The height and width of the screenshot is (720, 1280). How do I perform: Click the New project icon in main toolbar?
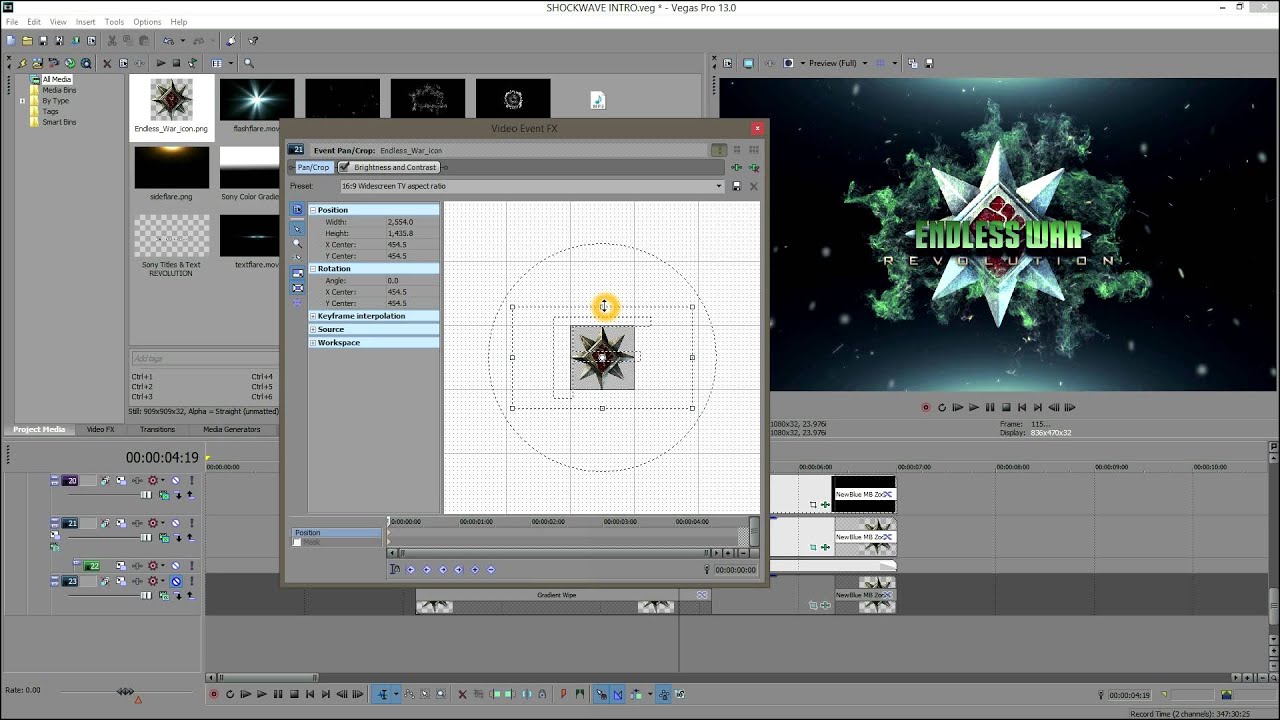(11, 40)
